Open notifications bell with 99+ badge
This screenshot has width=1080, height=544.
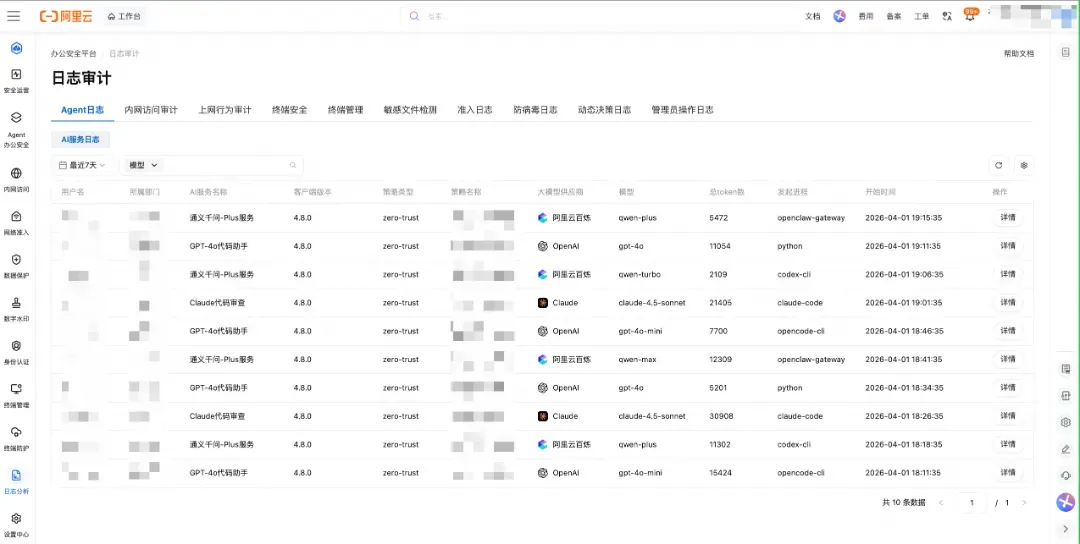pyautogui.click(x=970, y=16)
